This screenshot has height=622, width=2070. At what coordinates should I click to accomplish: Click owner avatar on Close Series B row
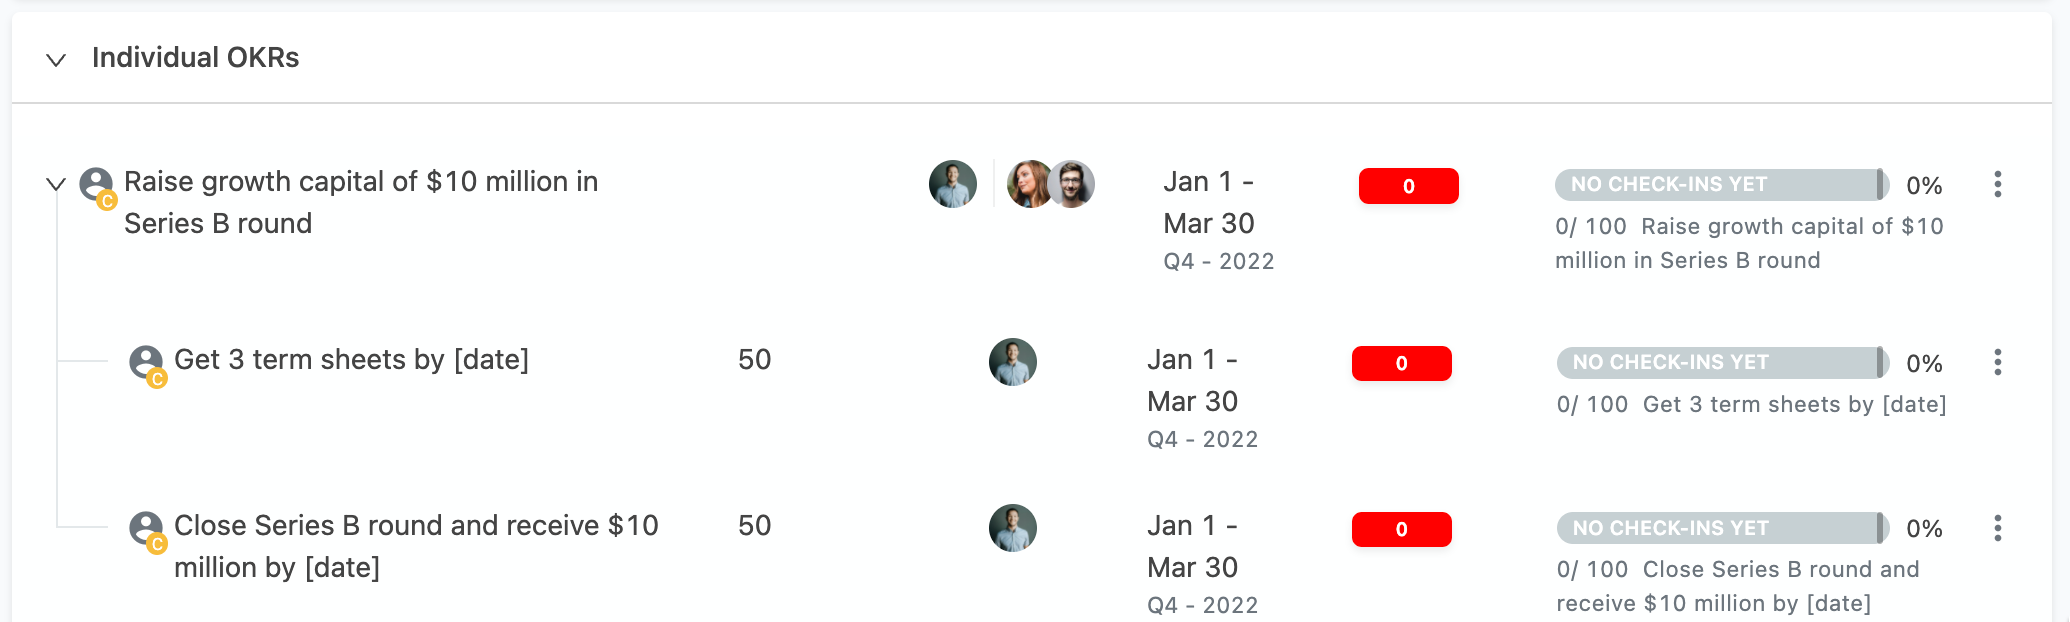click(x=1013, y=528)
